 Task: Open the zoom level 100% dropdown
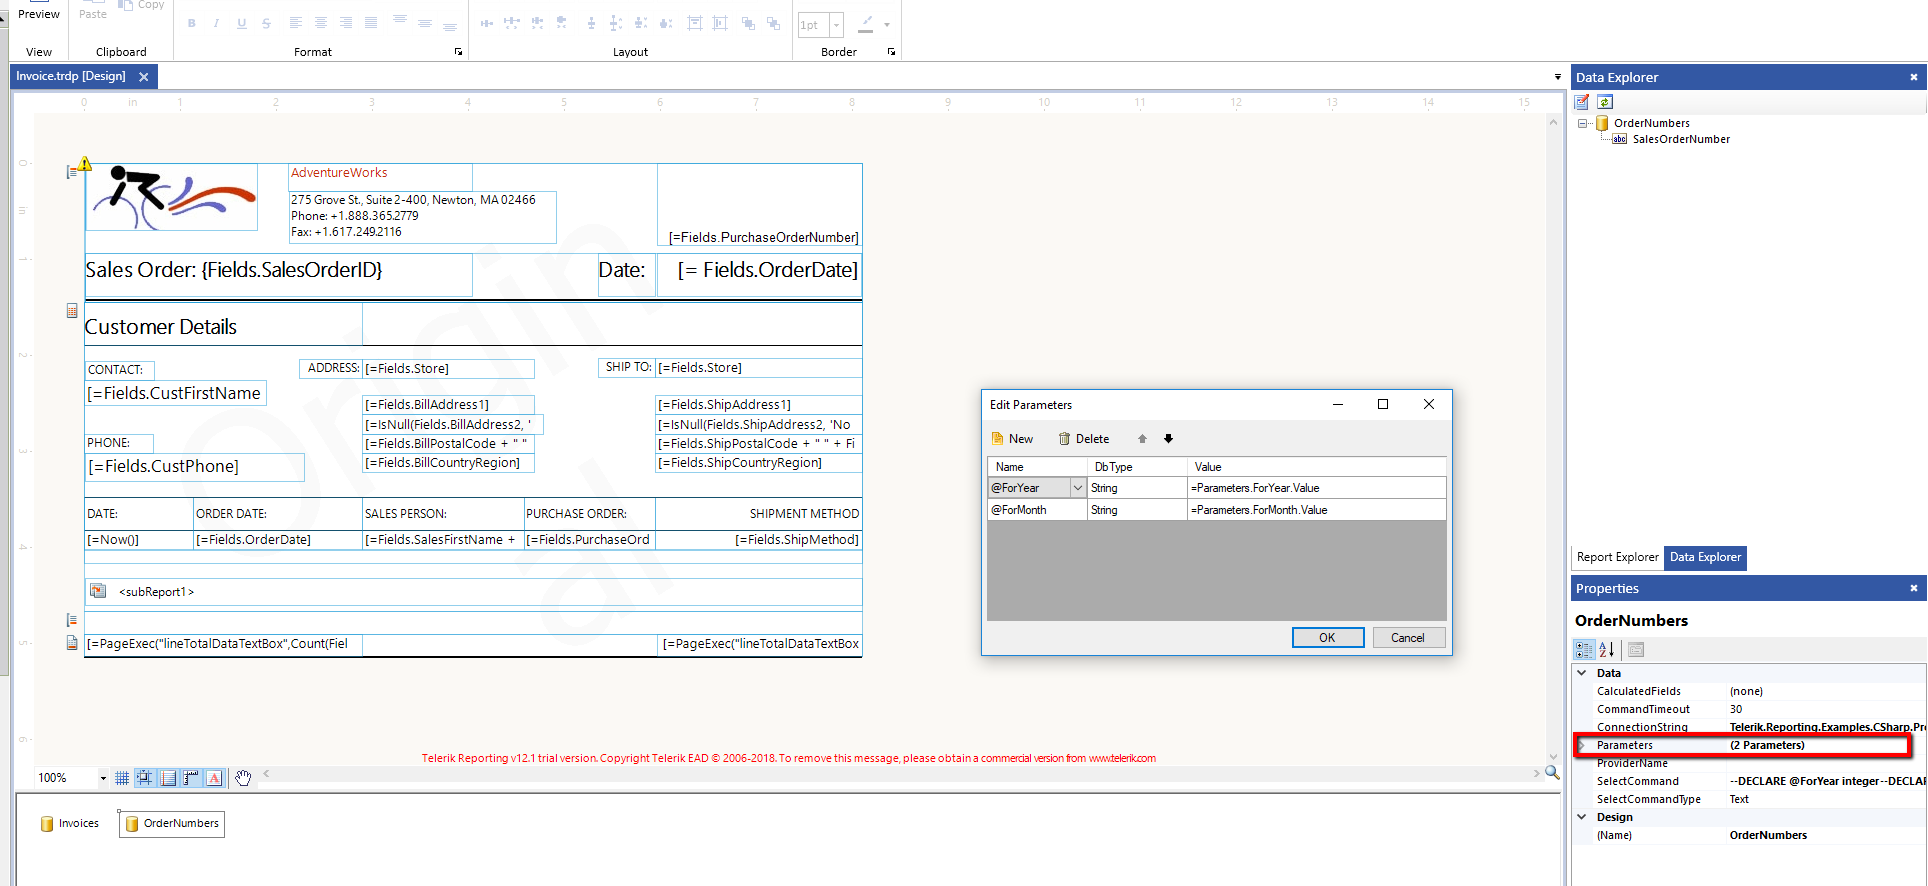[102, 779]
